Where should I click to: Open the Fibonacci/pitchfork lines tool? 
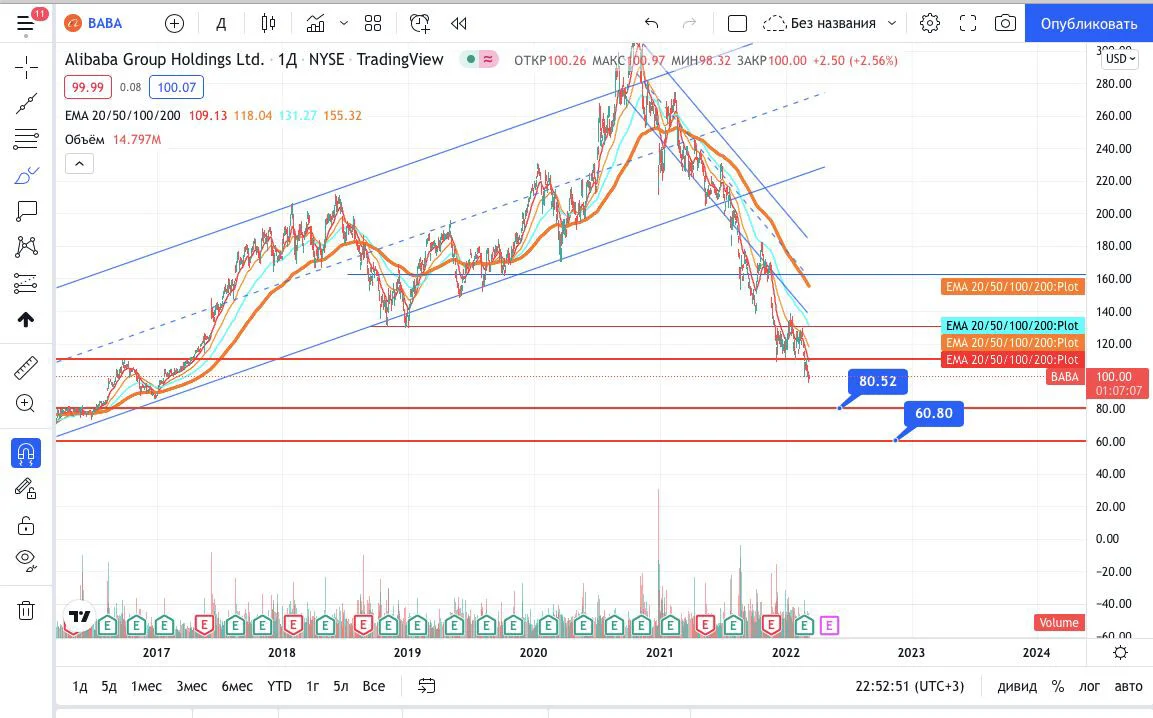(x=26, y=139)
